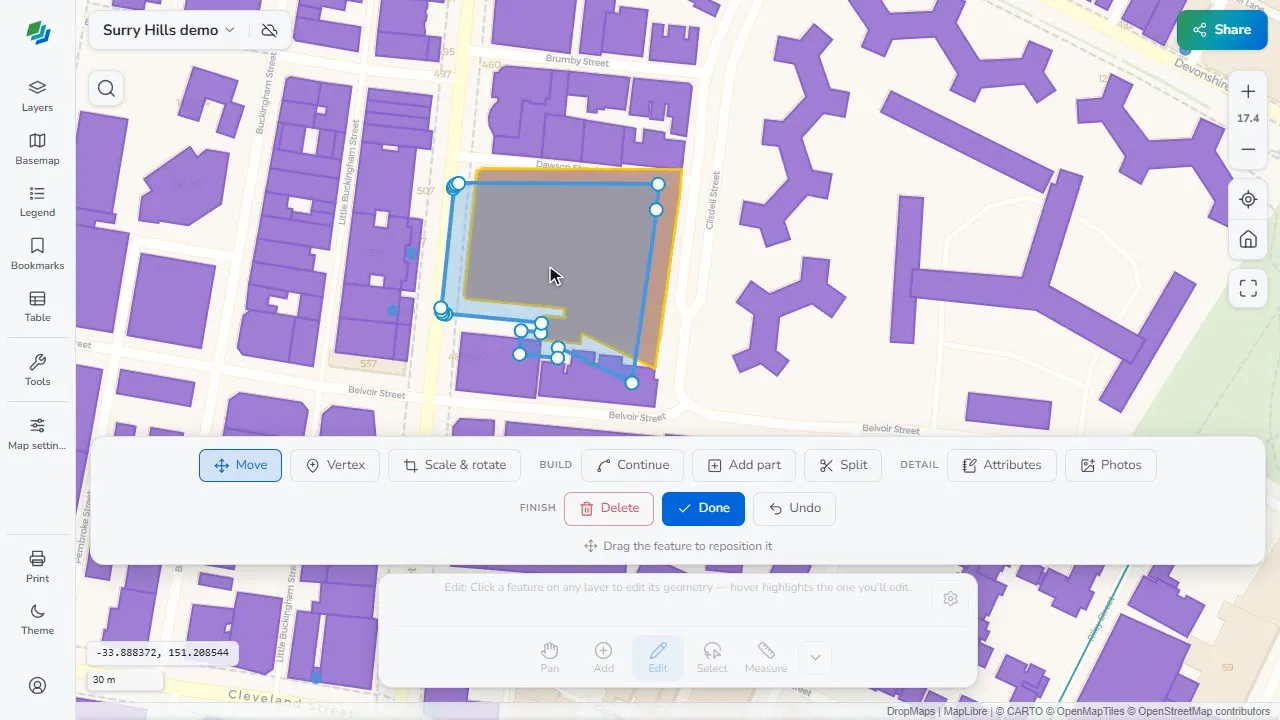Viewport: 1280px width, 720px height.
Task: Enter fullscreen map view
Action: 1248,289
